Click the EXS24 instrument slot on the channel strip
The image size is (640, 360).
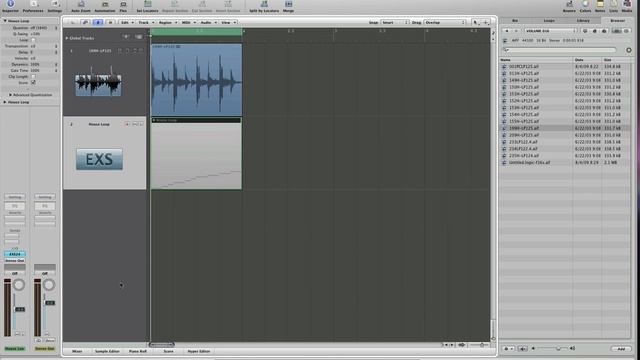coord(15,254)
